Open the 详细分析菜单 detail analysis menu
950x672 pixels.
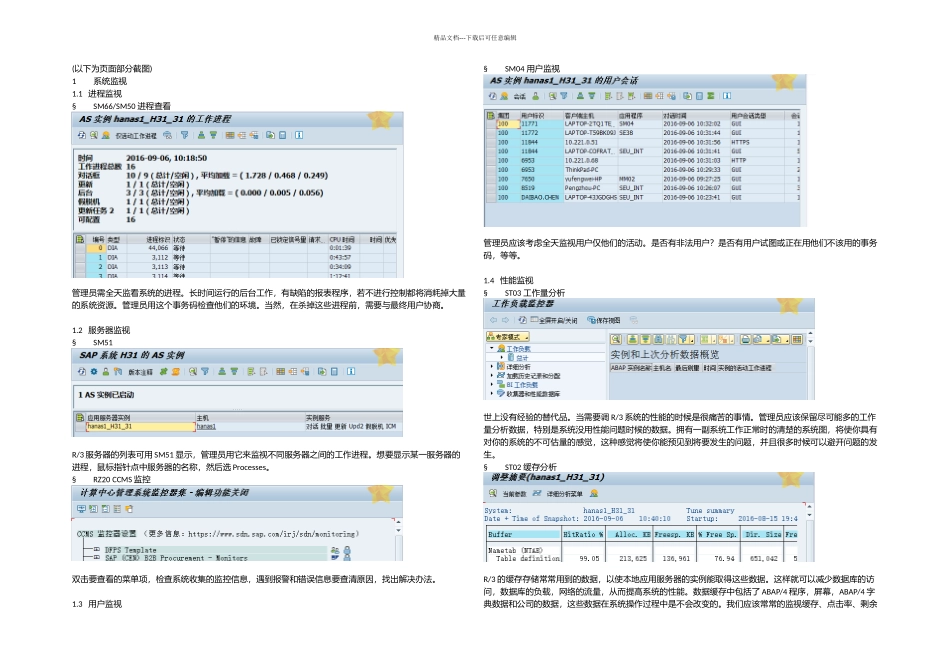point(564,494)
